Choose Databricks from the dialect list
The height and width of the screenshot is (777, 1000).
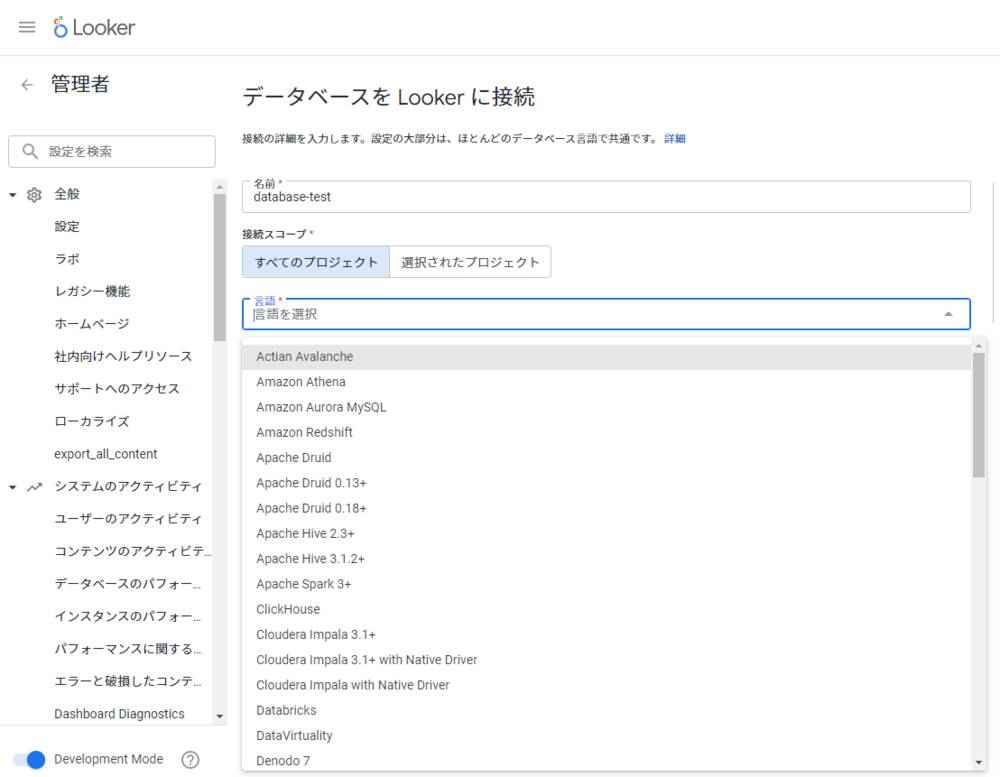click(x=286, y=710)
